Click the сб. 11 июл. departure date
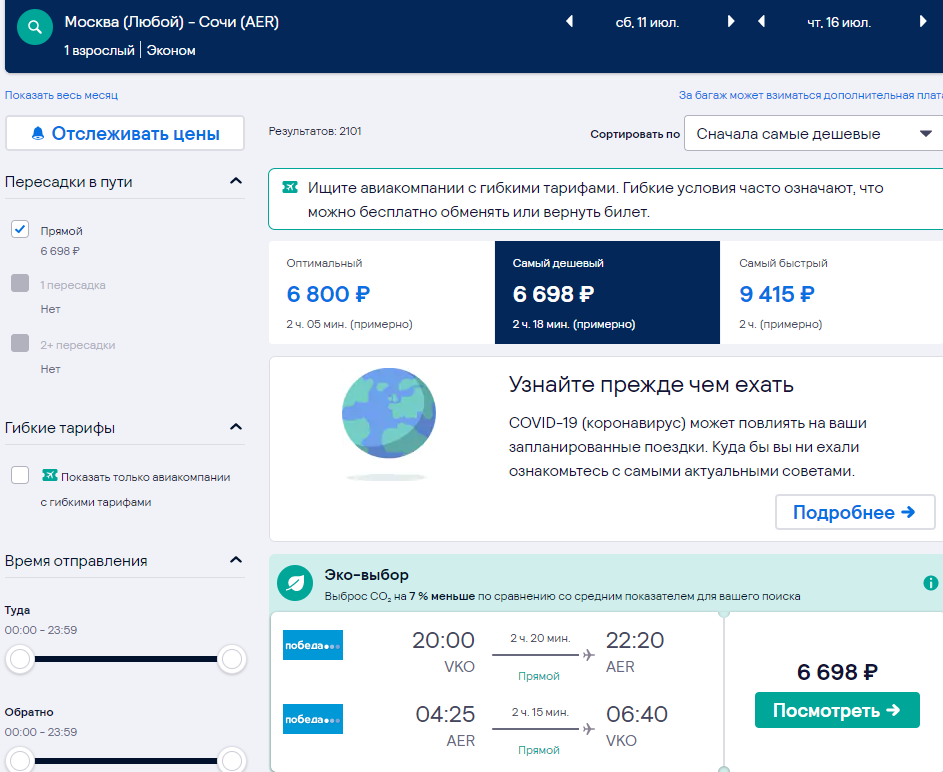943x772 pixels. (647, 22)
